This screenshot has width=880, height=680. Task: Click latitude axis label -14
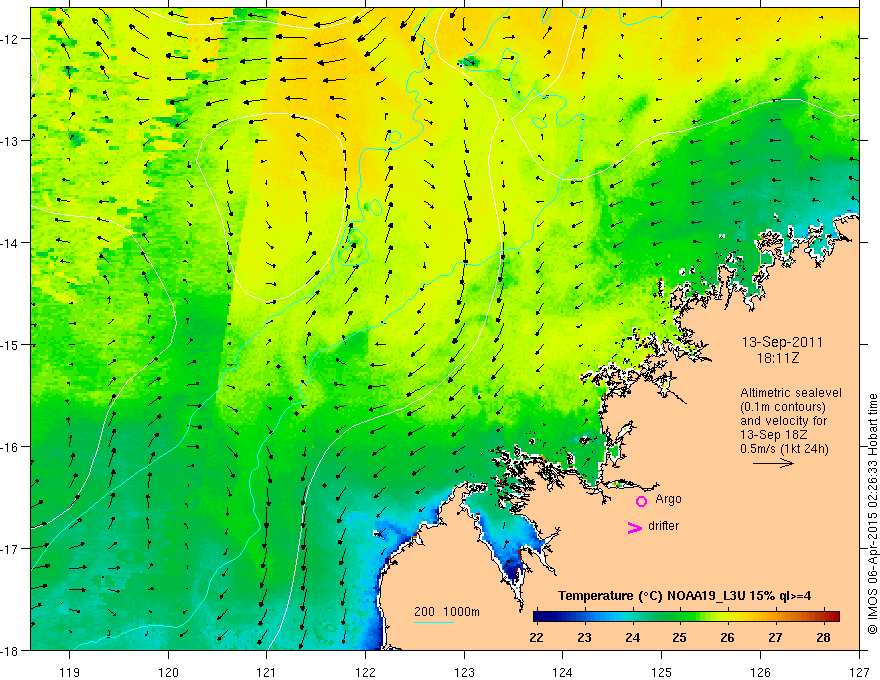click(10, 243)
